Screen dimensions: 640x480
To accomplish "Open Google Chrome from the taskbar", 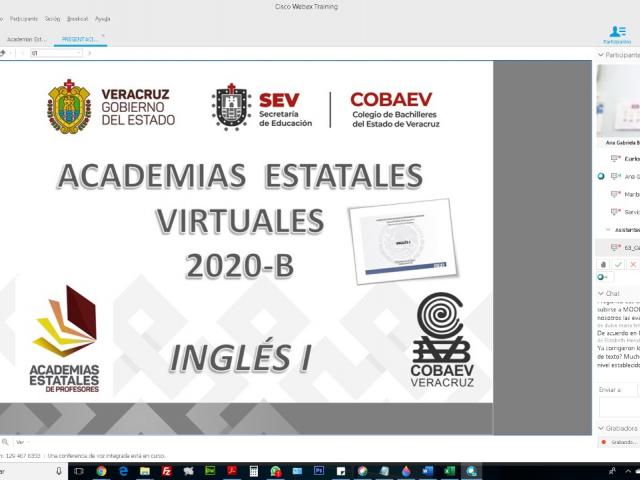I will point(101,471).
